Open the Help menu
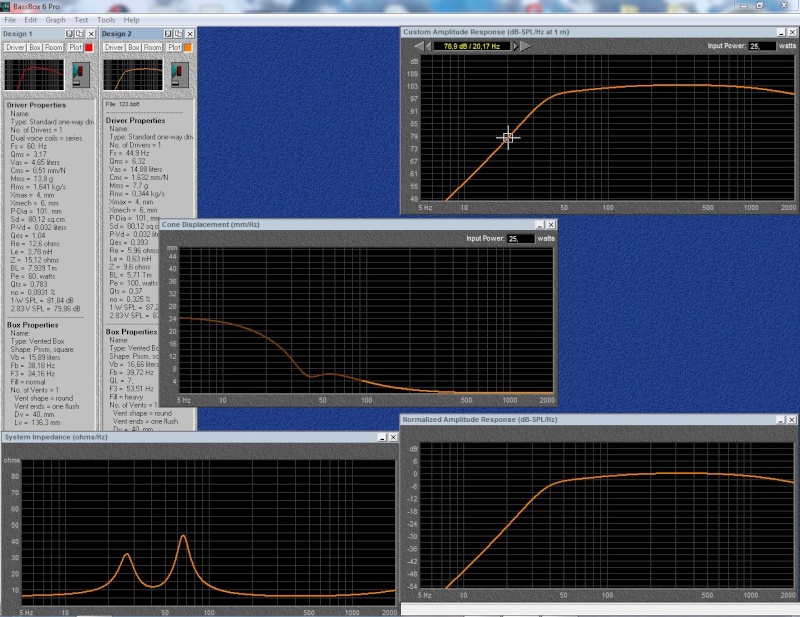 tap(131, 20)
